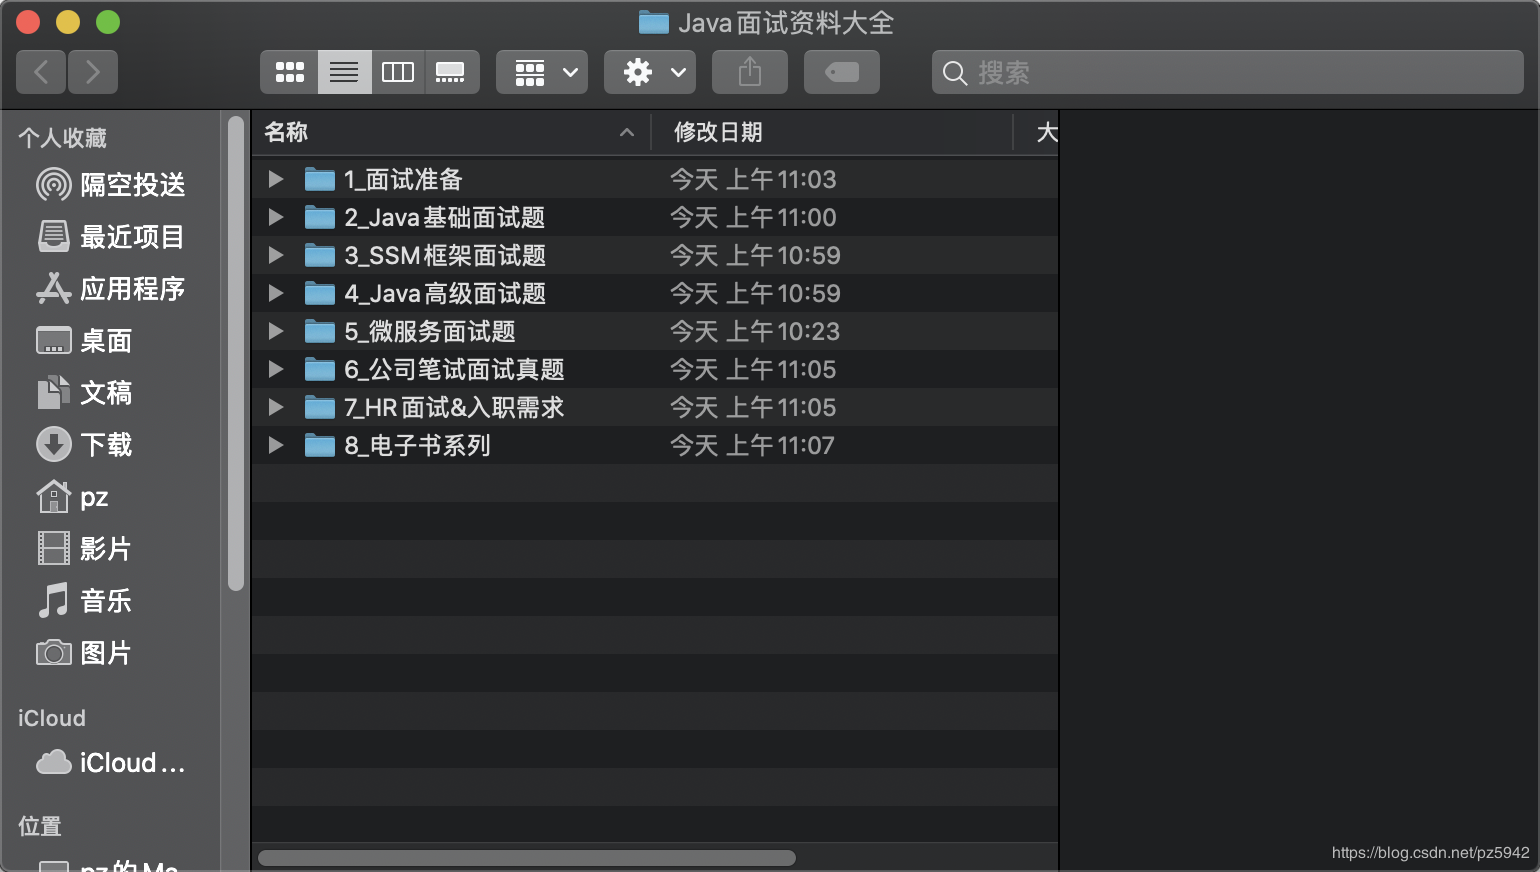Image resolution: width=1540 pixels, height=872 pixels.
Task: Click the horizontal scrollbar at the bottom
Action: point(527,857)
